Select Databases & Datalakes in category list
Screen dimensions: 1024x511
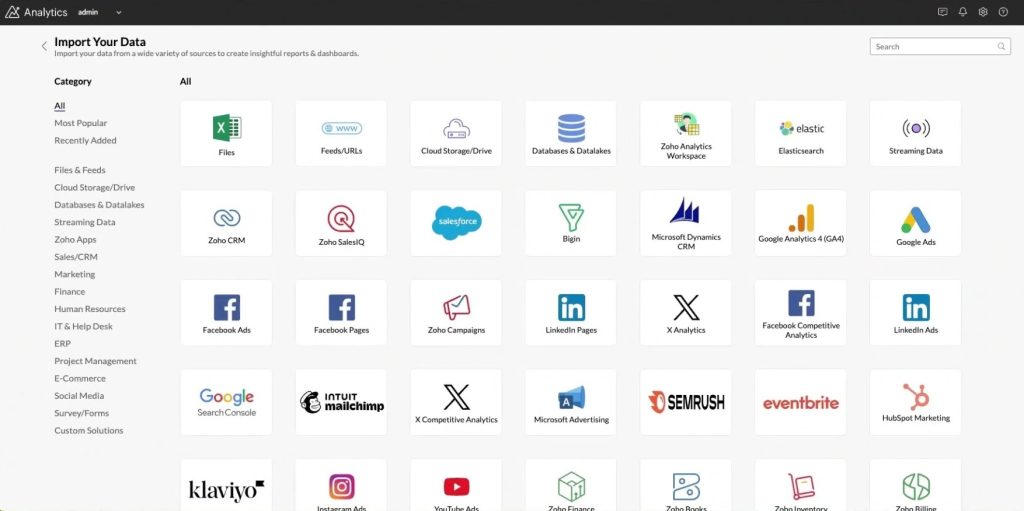[x=99, y=205]
